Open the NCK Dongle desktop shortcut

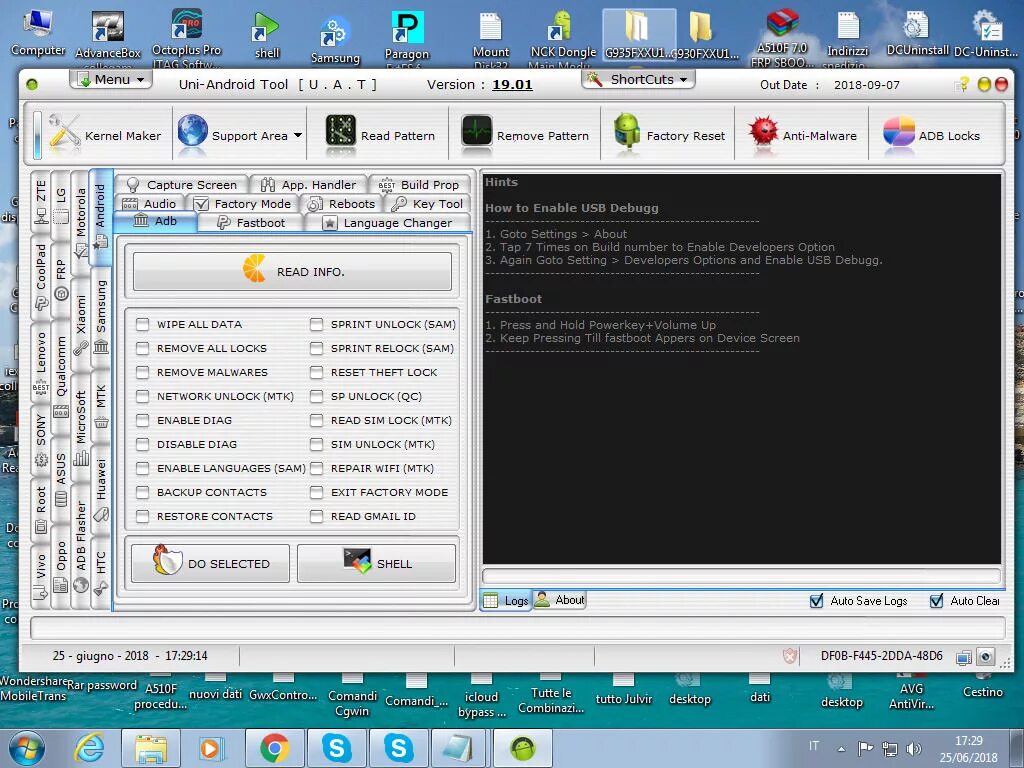[x=563, y=39]
